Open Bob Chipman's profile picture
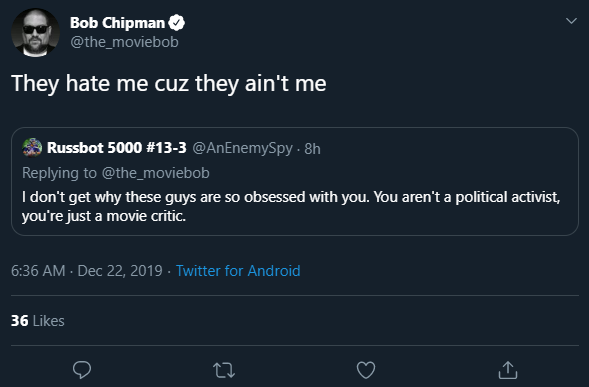The height and width of the screenshot is (387, 589). point(35,33)
